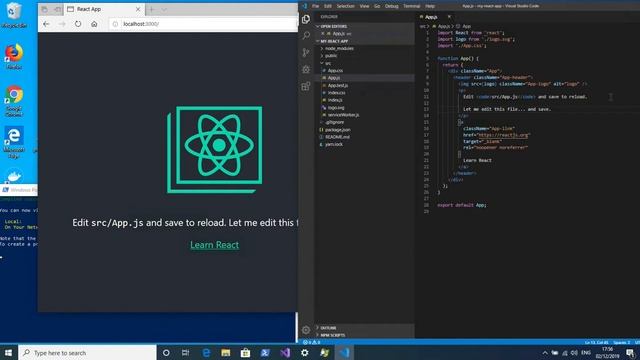Open Google Chrome from the desktop

(14, 101)
